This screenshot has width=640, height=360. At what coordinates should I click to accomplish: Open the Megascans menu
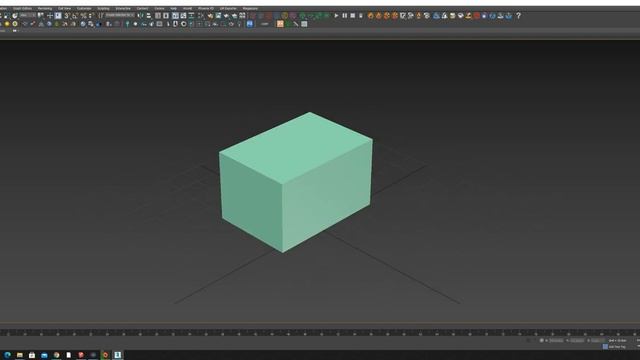click(250, 8)
